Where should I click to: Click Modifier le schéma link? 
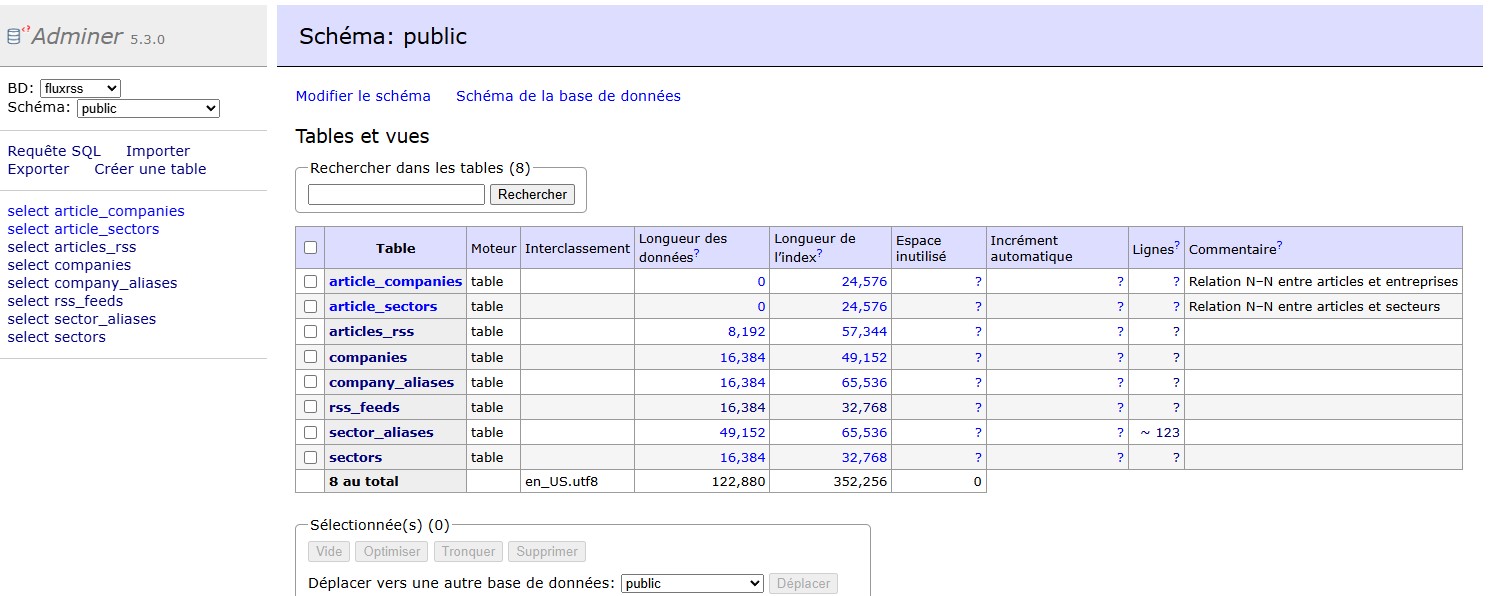tap(363, 96)
